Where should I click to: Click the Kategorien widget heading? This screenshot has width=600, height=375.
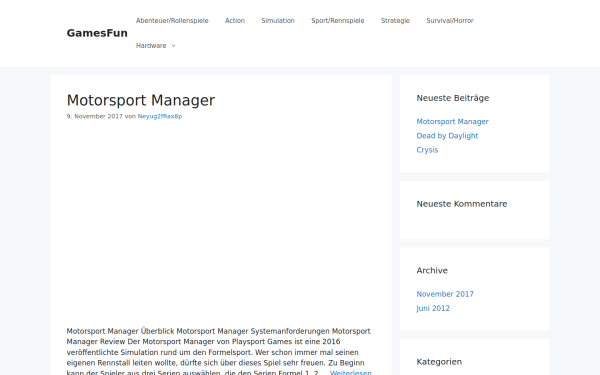[x=439, y=362]
